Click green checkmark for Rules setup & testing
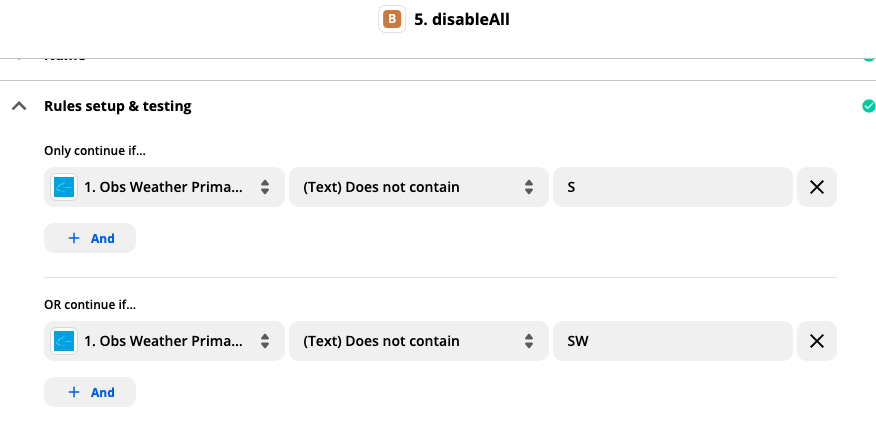Screen dimensions: 876x426 coord(868,106)
